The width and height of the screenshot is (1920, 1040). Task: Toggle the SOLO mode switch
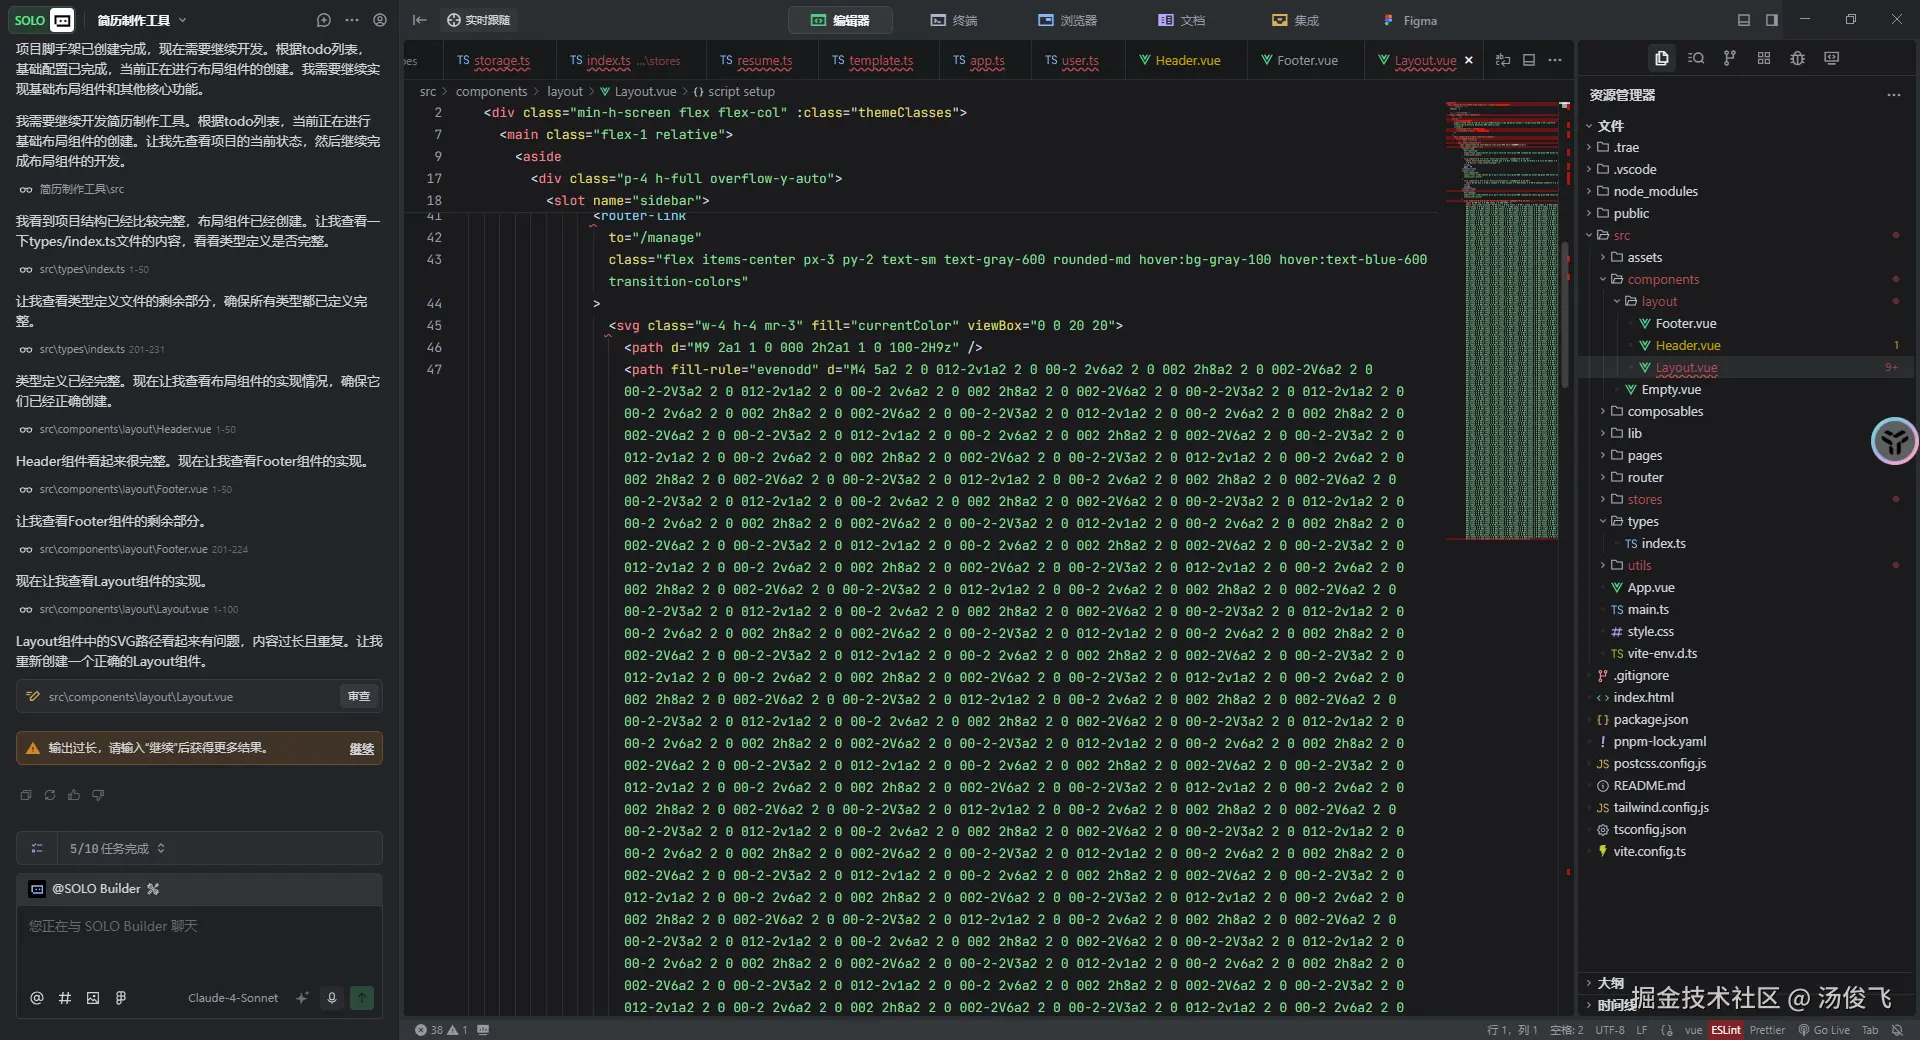tap(43, 20)
